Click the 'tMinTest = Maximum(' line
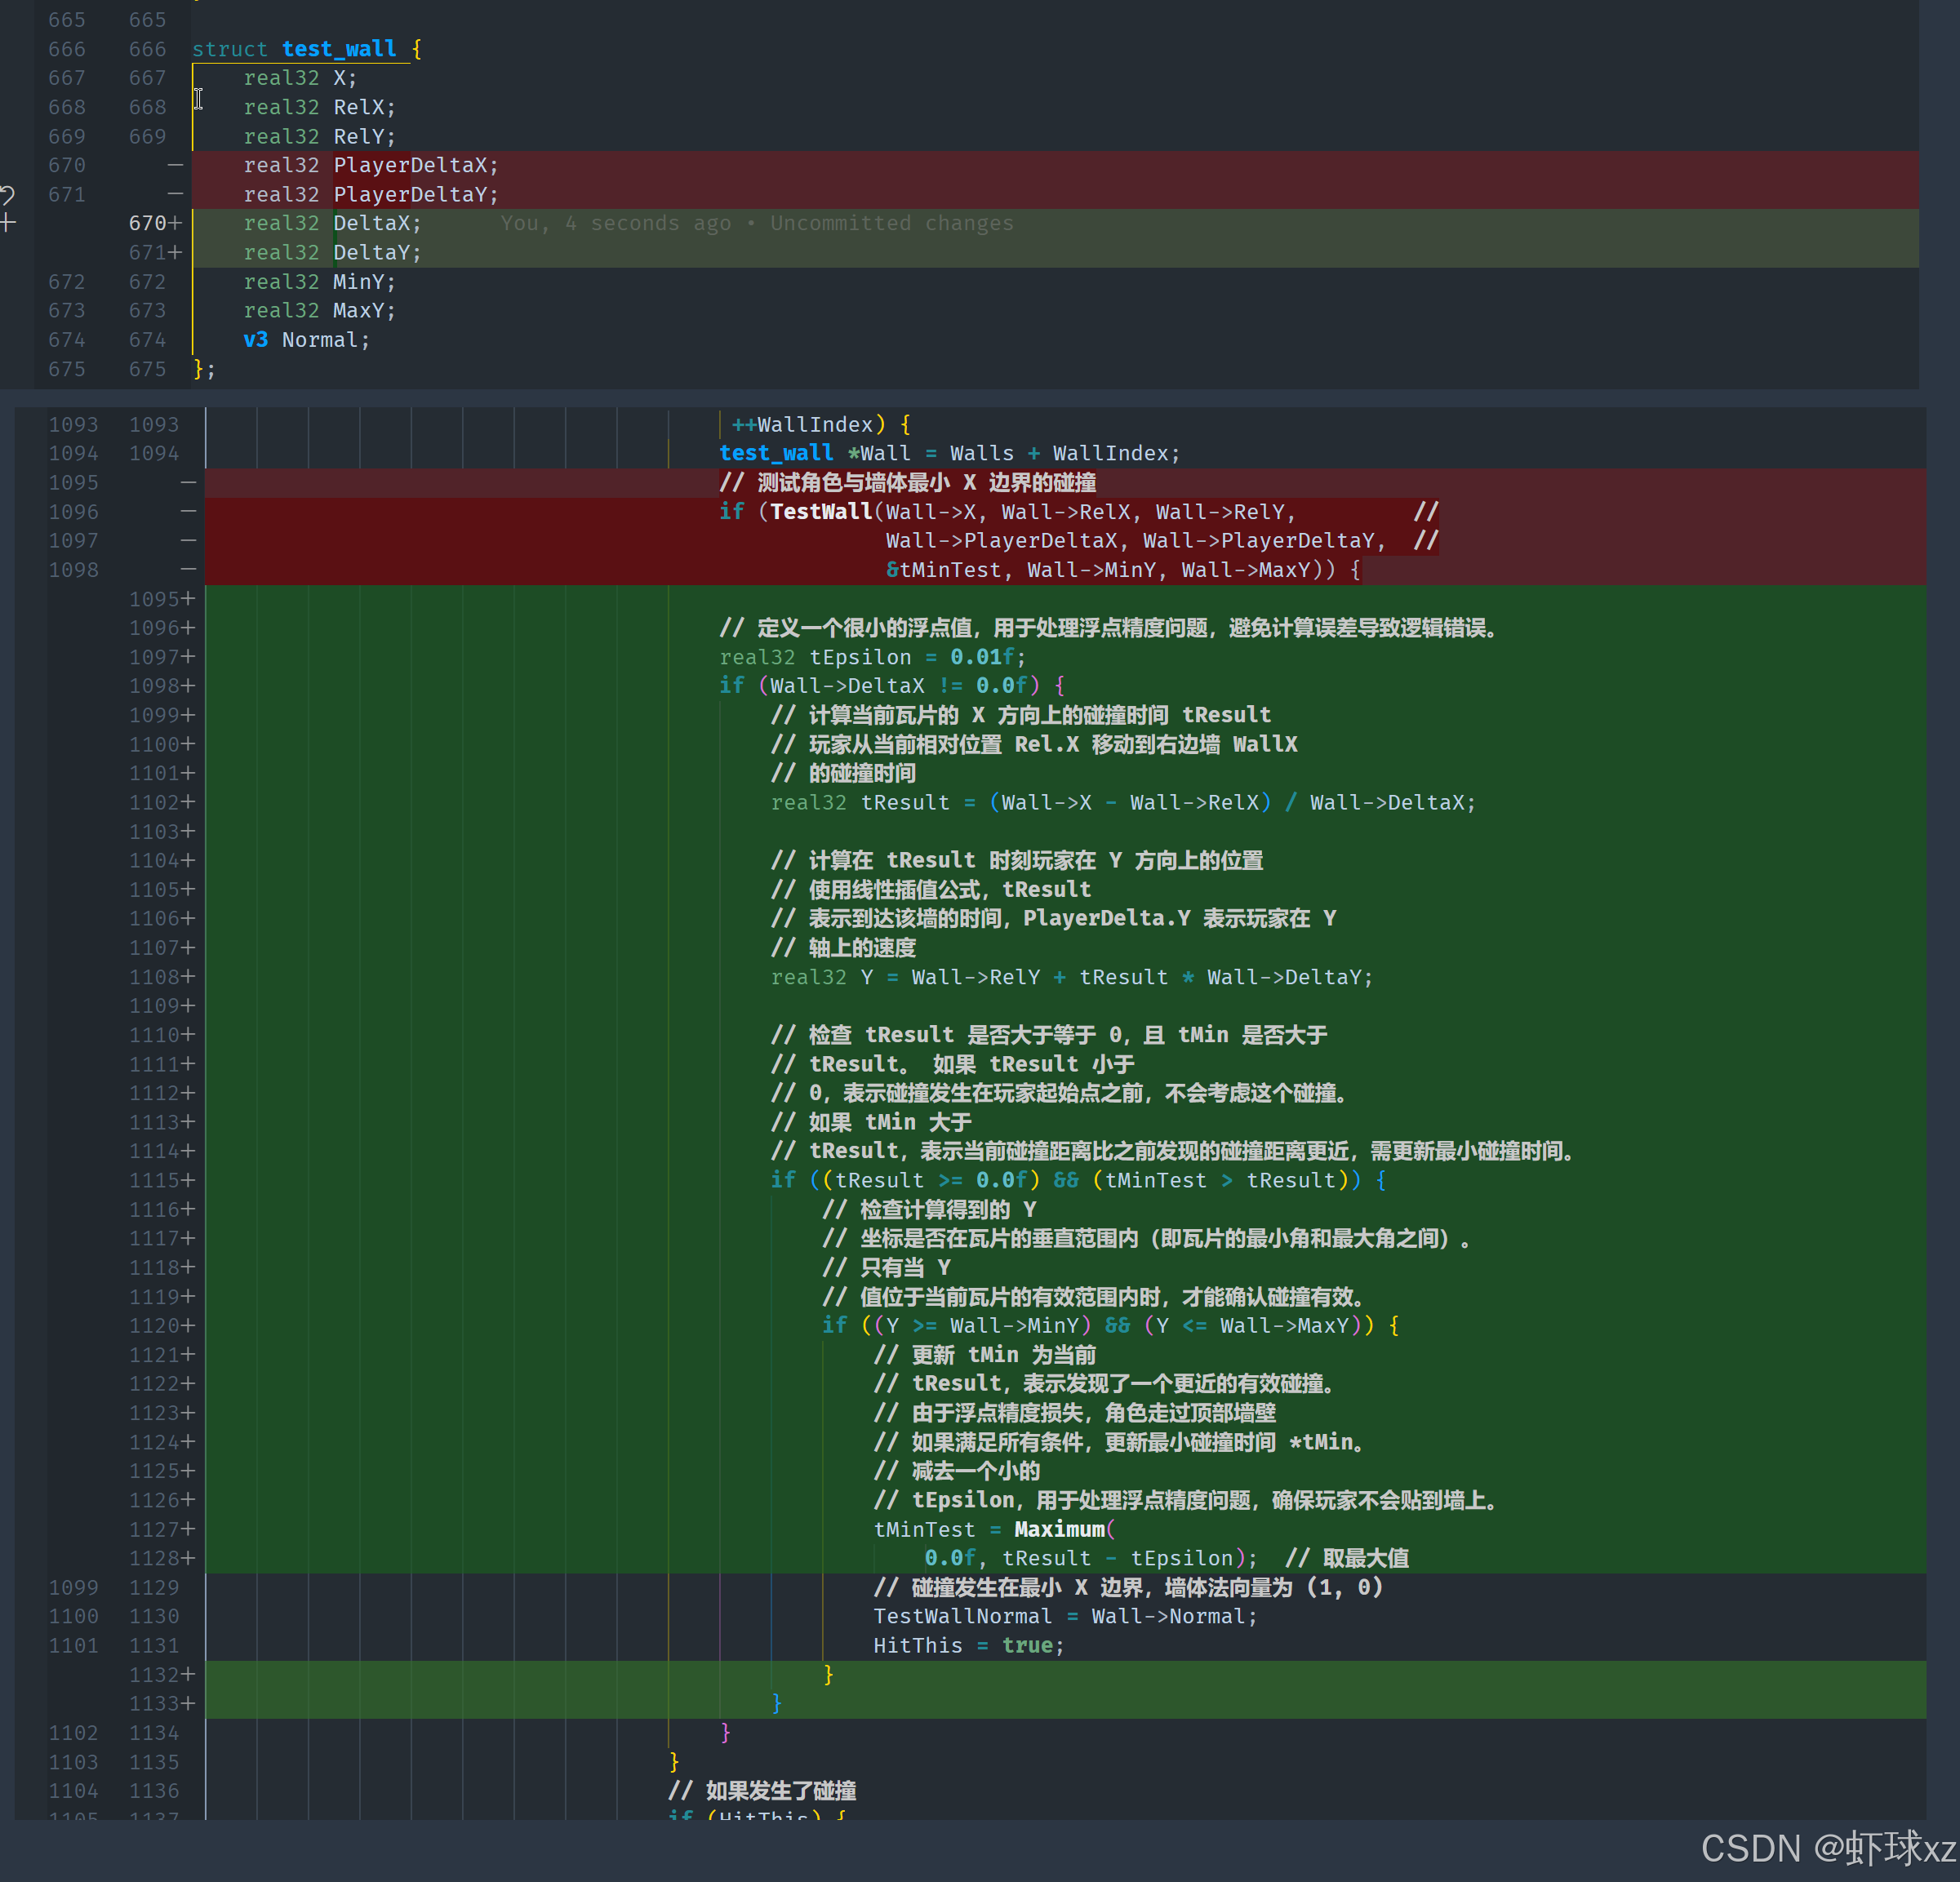Image resolution: width=1960 pixels, height=1882 pixels. (x=995, y=1529)
